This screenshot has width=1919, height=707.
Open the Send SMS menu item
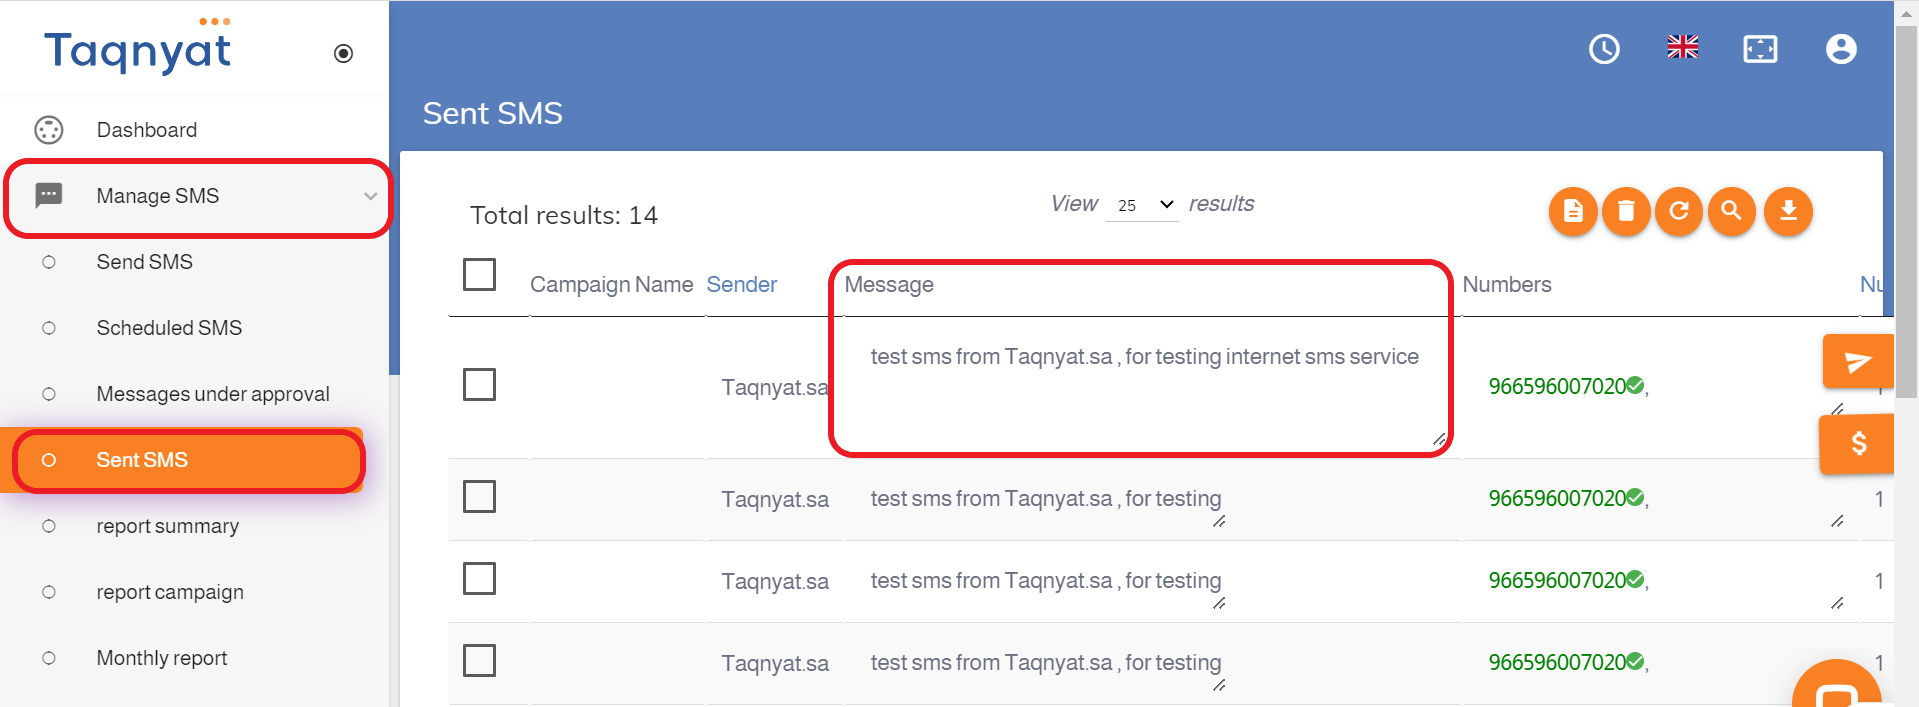(x=144, y=262)
